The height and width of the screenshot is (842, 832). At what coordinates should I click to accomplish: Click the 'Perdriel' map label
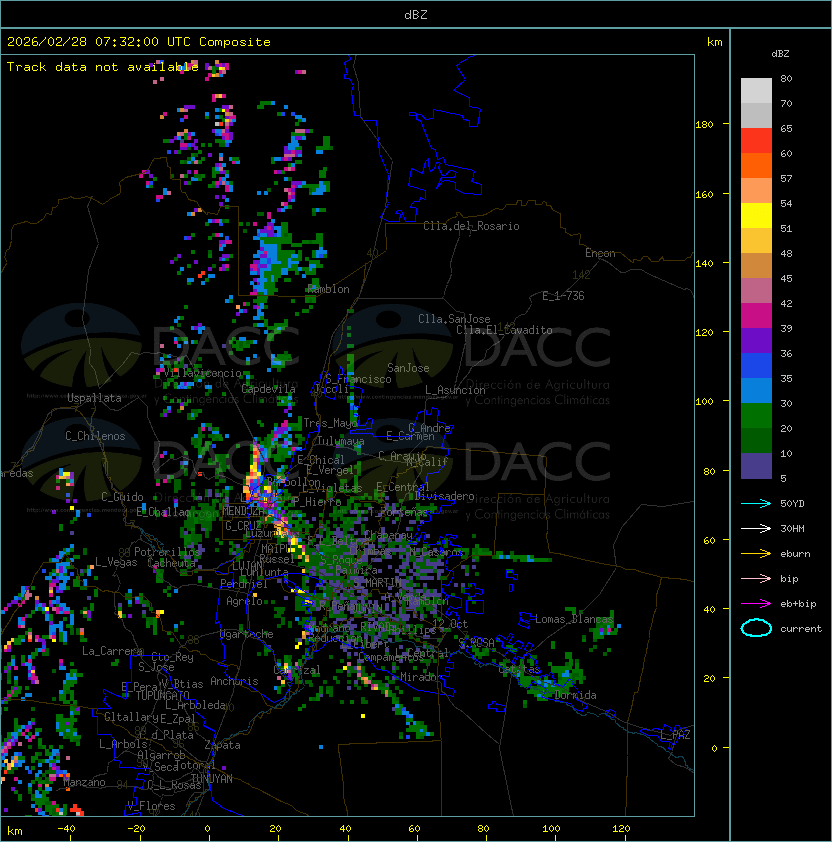point(244,584)
